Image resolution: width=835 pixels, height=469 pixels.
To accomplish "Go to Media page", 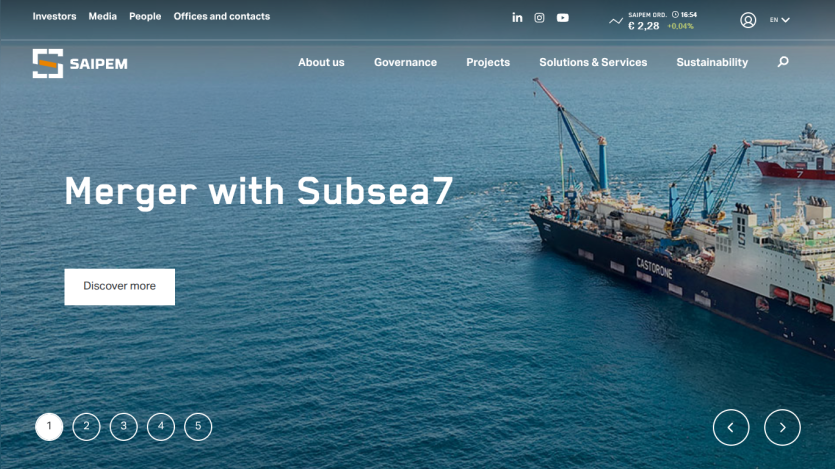I will pos(102,17).
